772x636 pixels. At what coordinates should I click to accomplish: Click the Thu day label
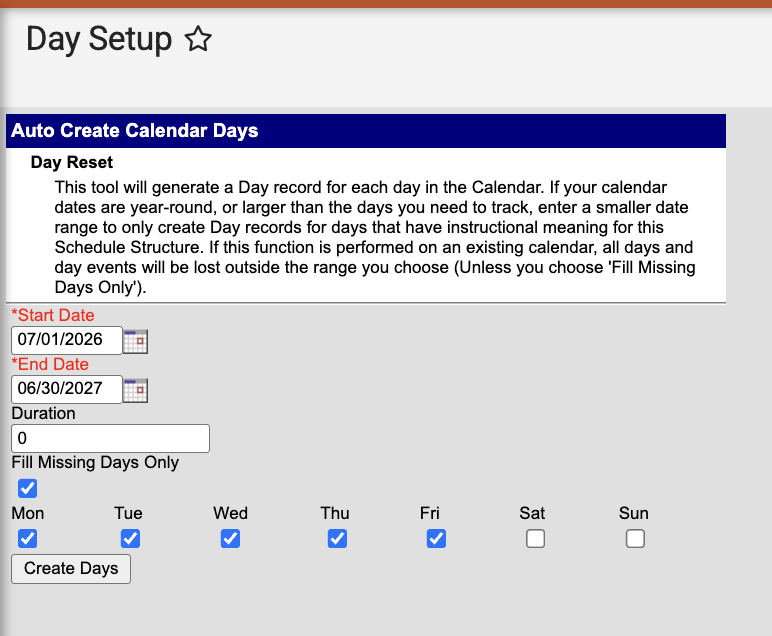click(335, 513)
